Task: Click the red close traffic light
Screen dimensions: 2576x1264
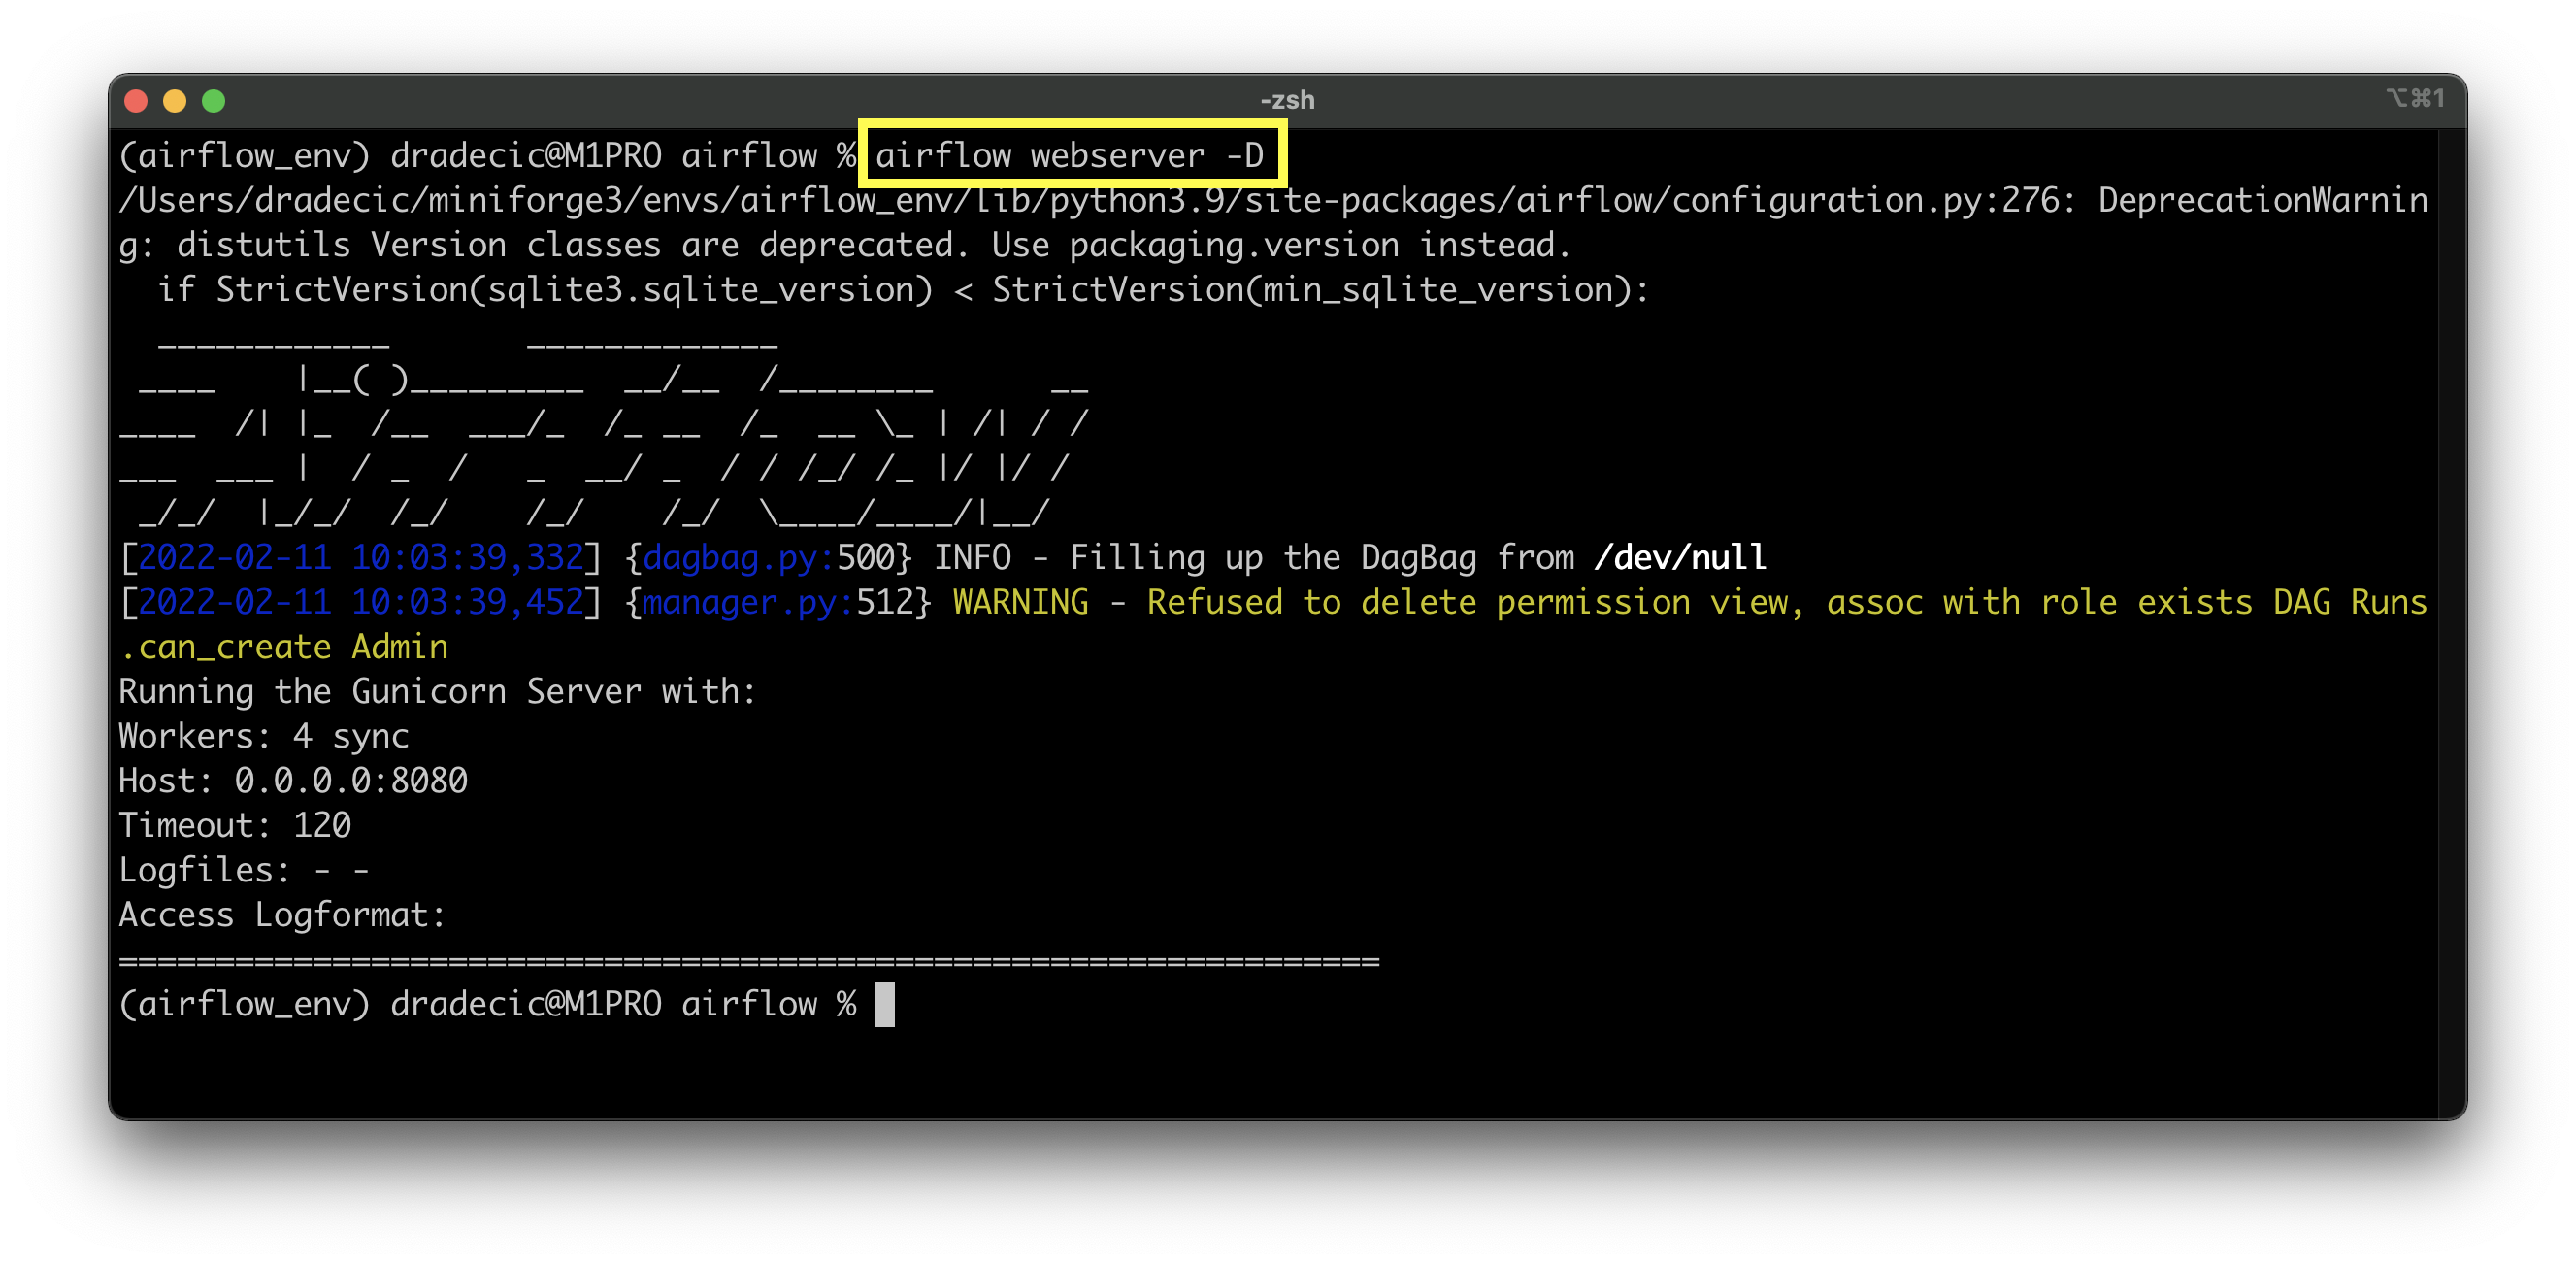Action: [137, 100]
